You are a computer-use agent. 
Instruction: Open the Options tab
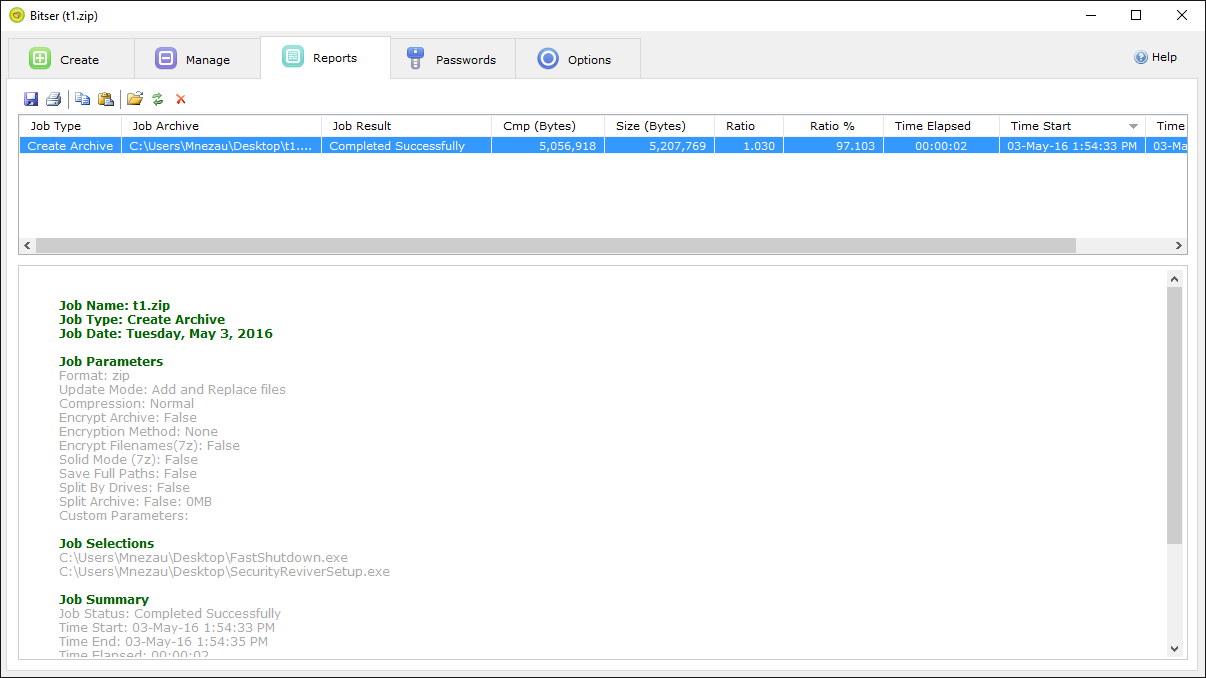click(577, 58)
